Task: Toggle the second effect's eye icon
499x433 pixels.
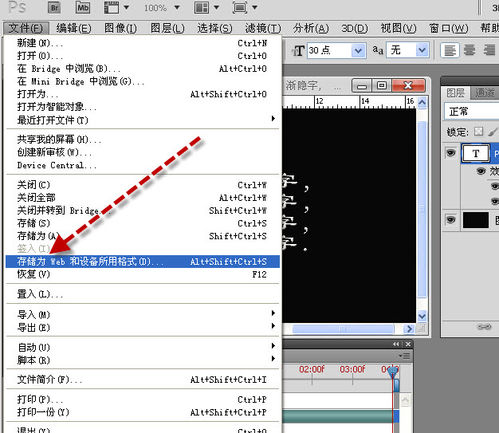Action: pos(495,201)
